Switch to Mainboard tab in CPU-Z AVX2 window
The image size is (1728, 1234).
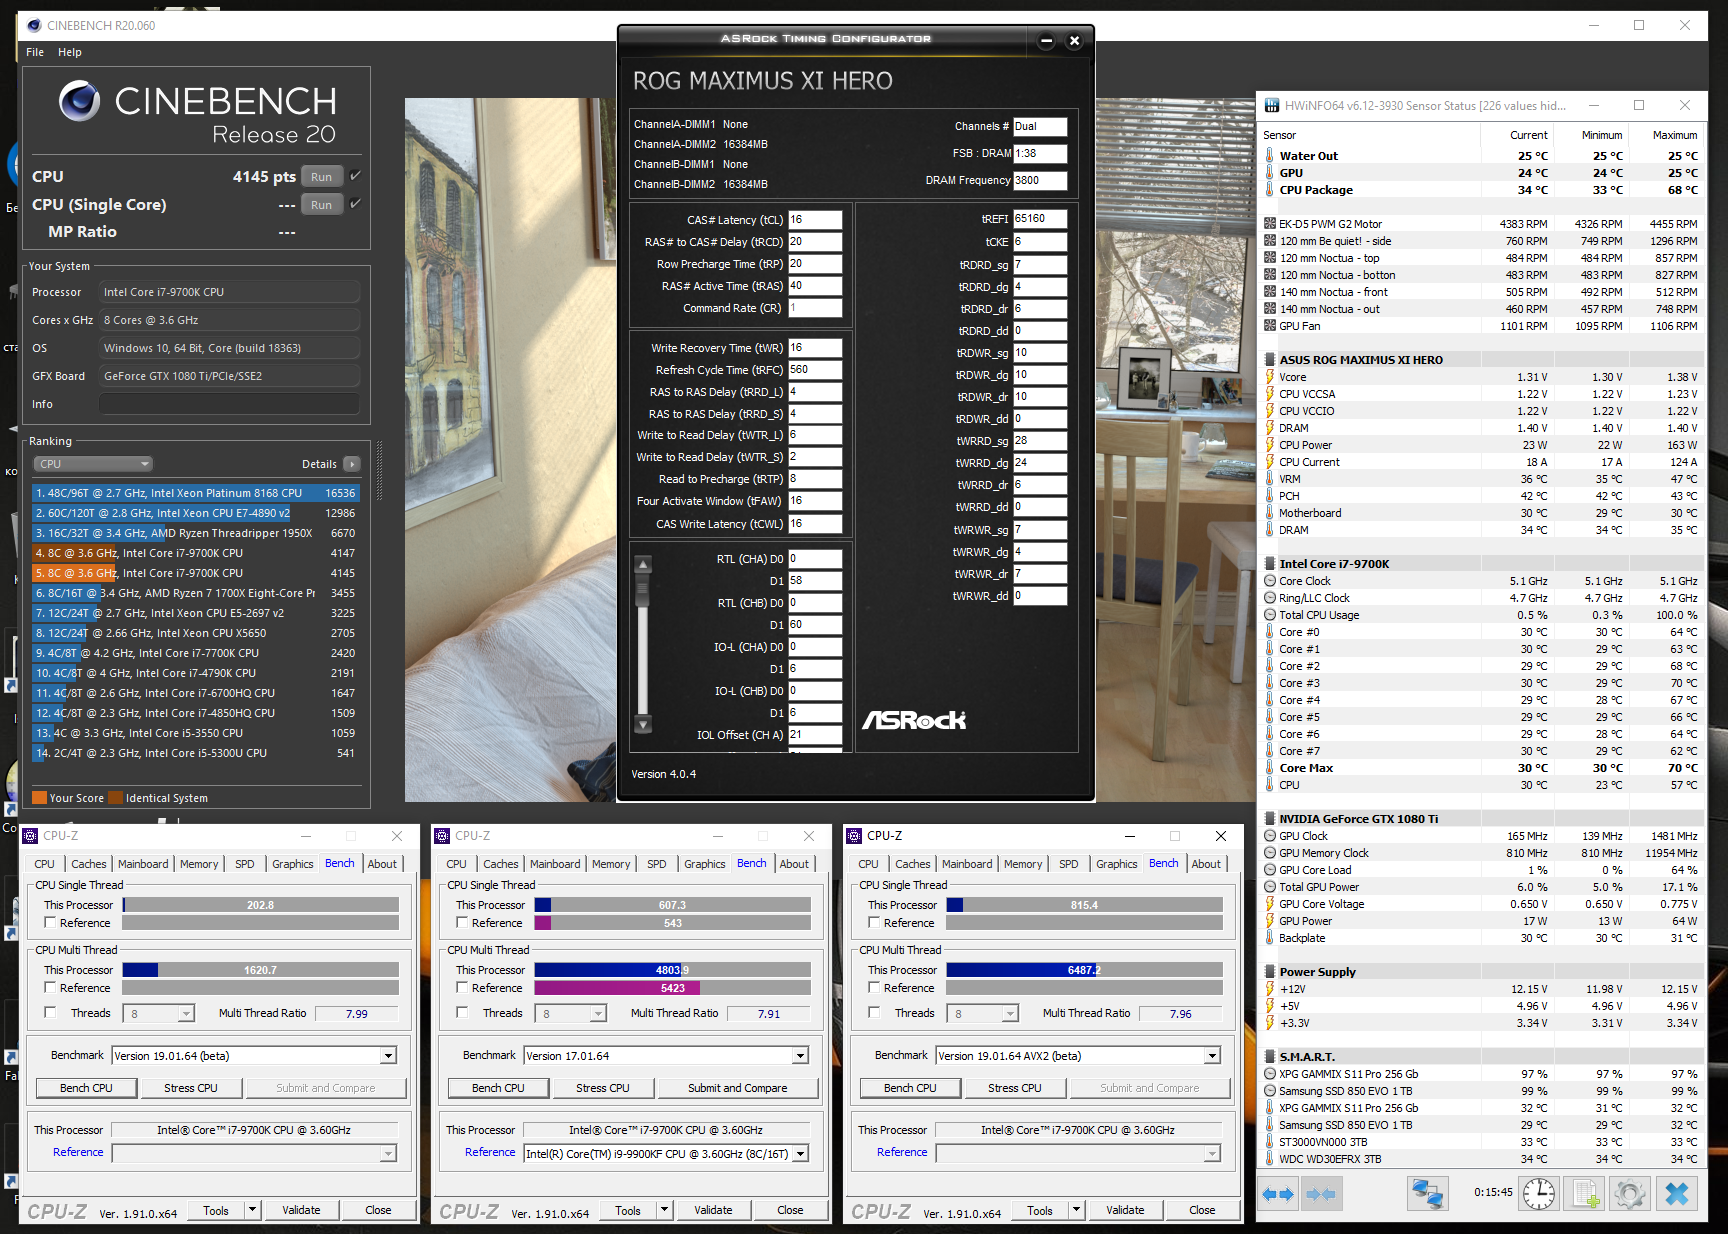pos(967,864)
